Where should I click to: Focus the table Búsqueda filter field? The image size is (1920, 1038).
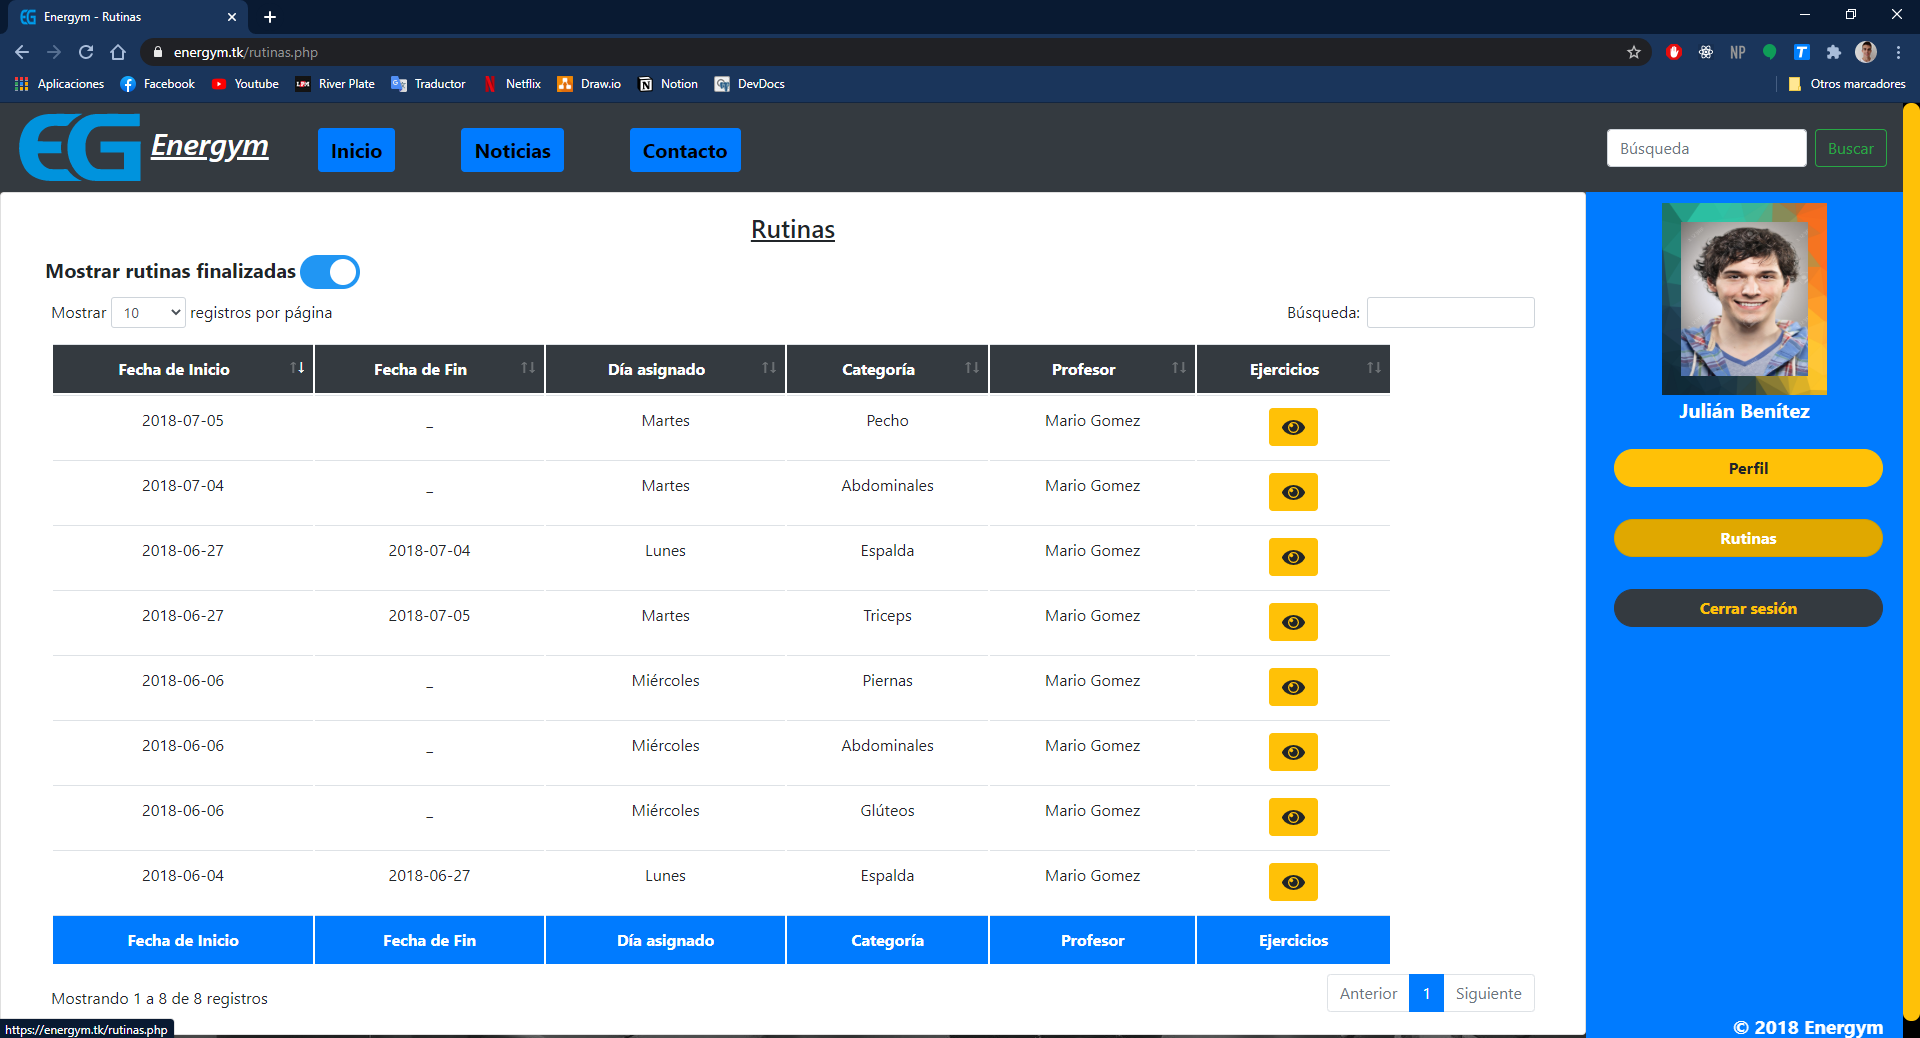tap(1450, 313)
